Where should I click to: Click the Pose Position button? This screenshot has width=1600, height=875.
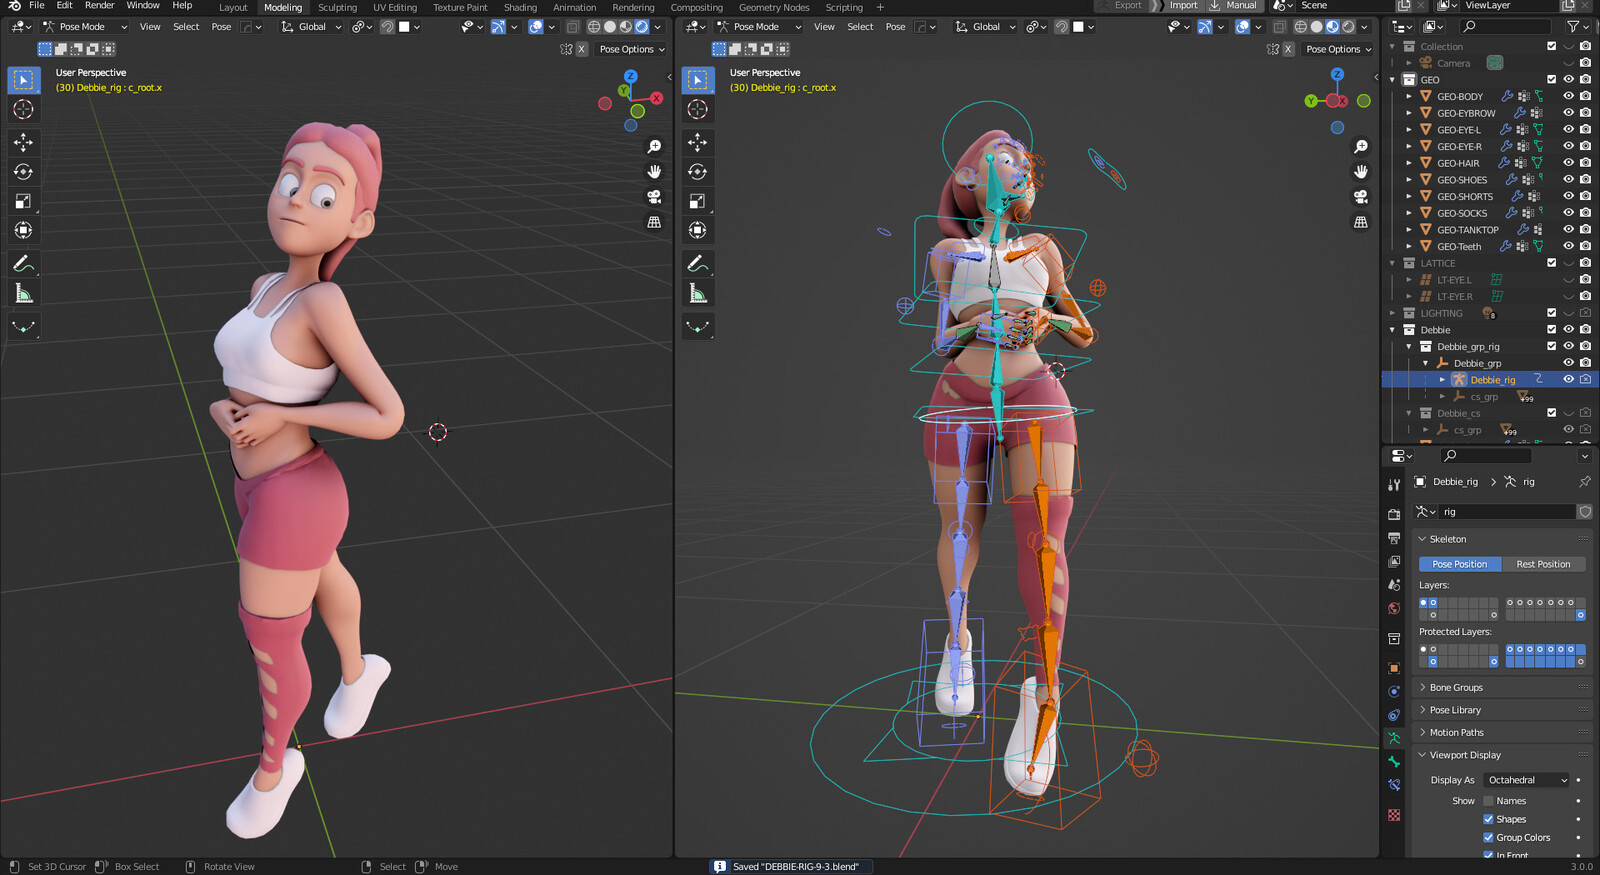click(x=1460, y=564)
